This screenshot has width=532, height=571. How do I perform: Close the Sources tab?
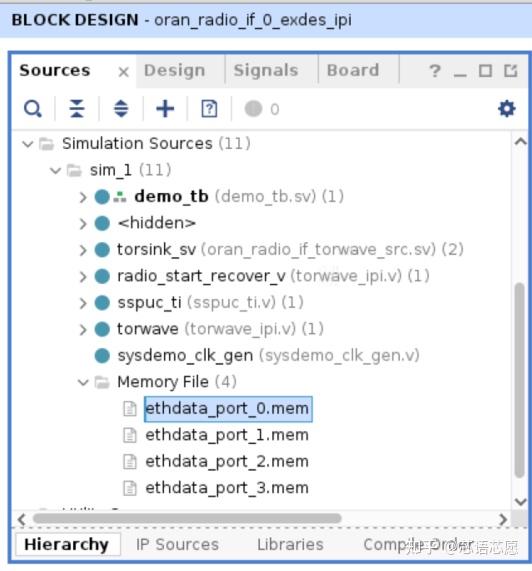click(124, 72)
